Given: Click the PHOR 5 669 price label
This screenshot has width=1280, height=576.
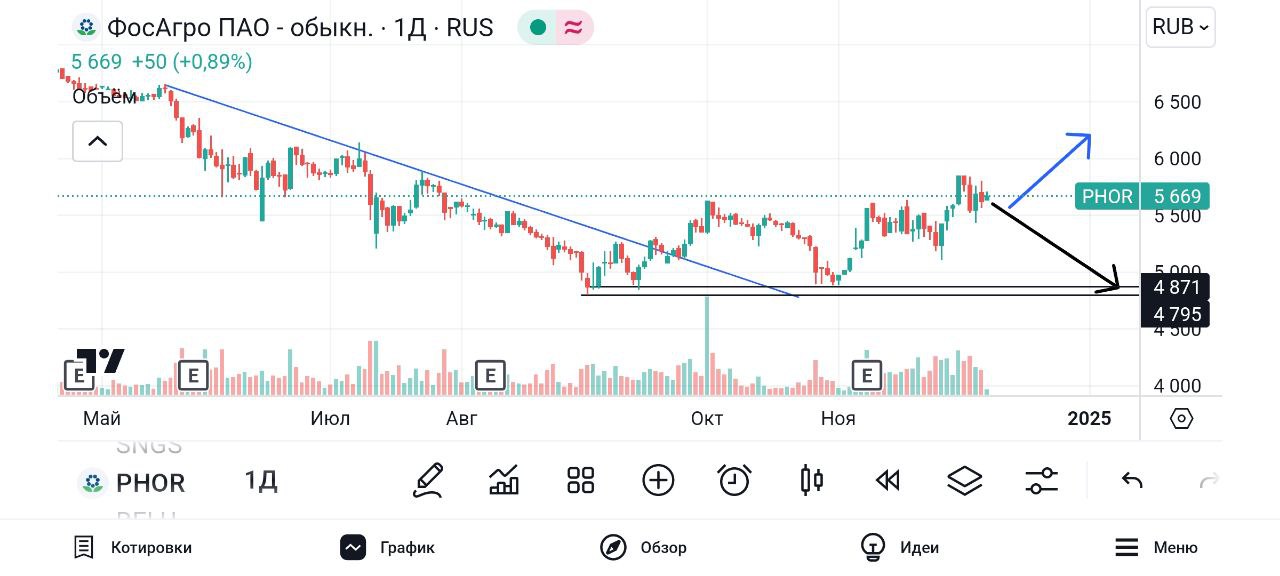Looking at the screenshot, I should [x=1142, y=196].
